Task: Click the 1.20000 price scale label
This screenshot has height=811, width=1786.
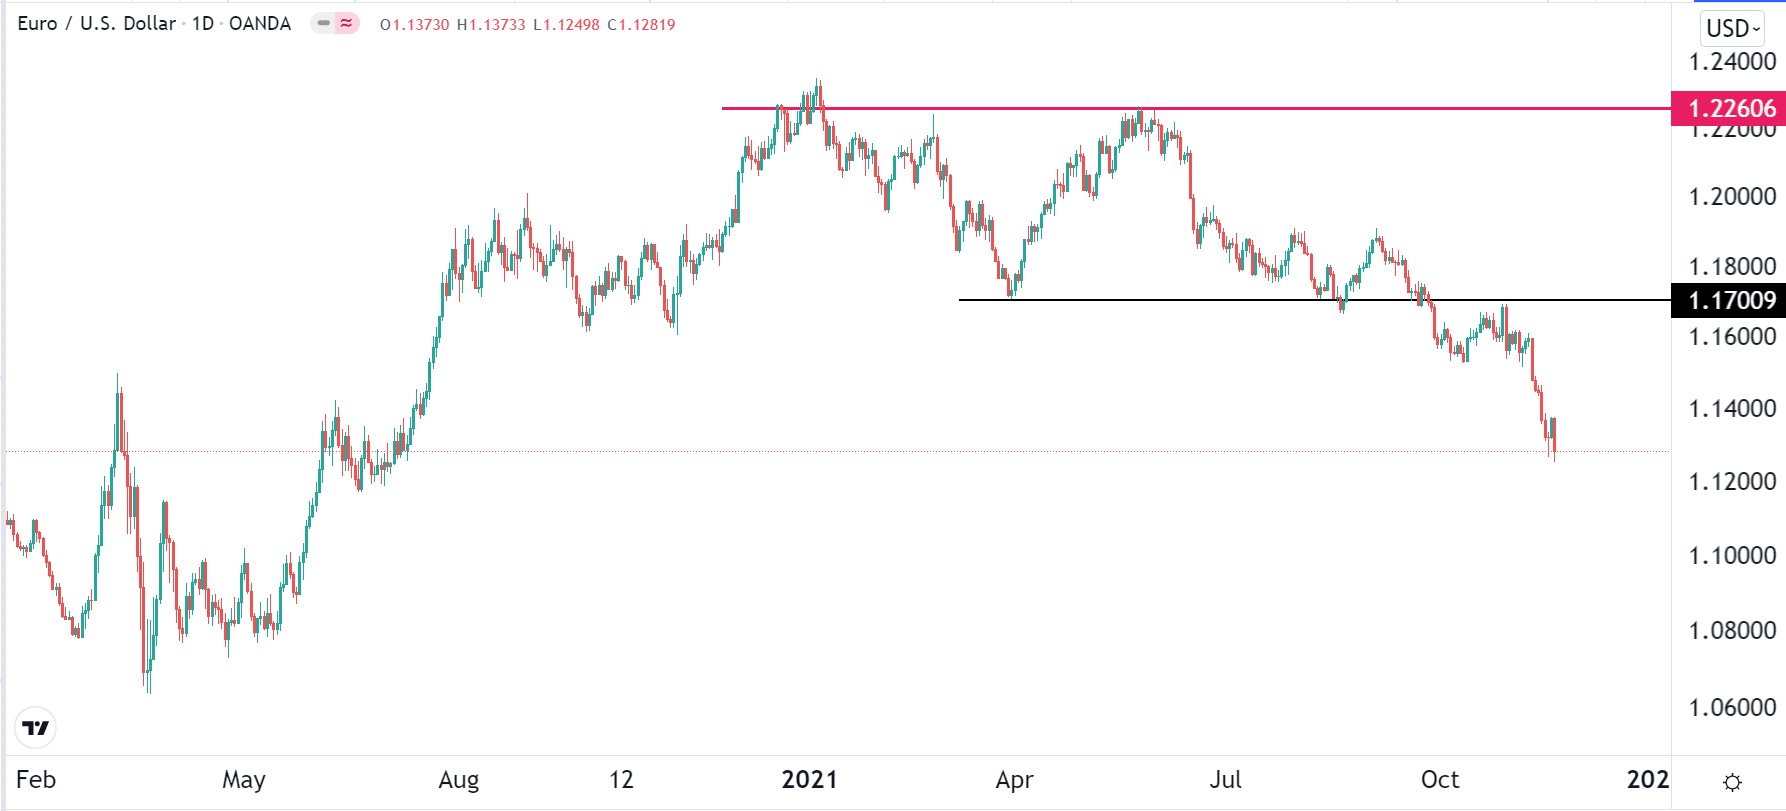Action: pos(1732,196)
